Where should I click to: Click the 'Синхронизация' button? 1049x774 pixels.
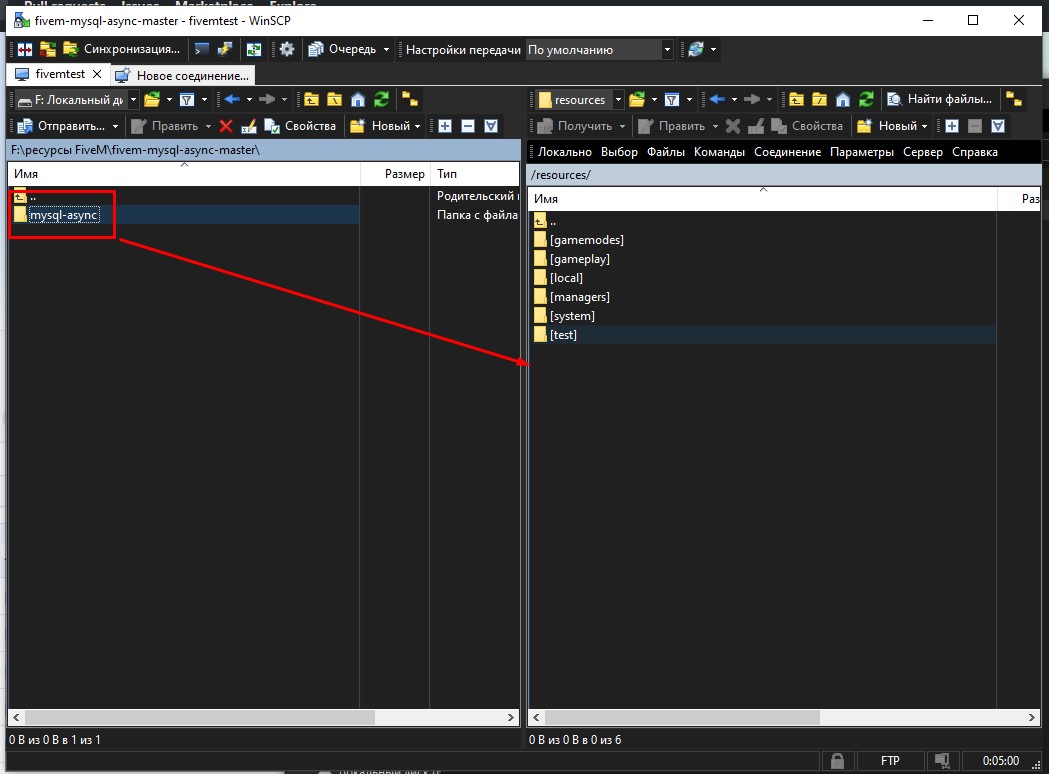(x=123, y=49)
